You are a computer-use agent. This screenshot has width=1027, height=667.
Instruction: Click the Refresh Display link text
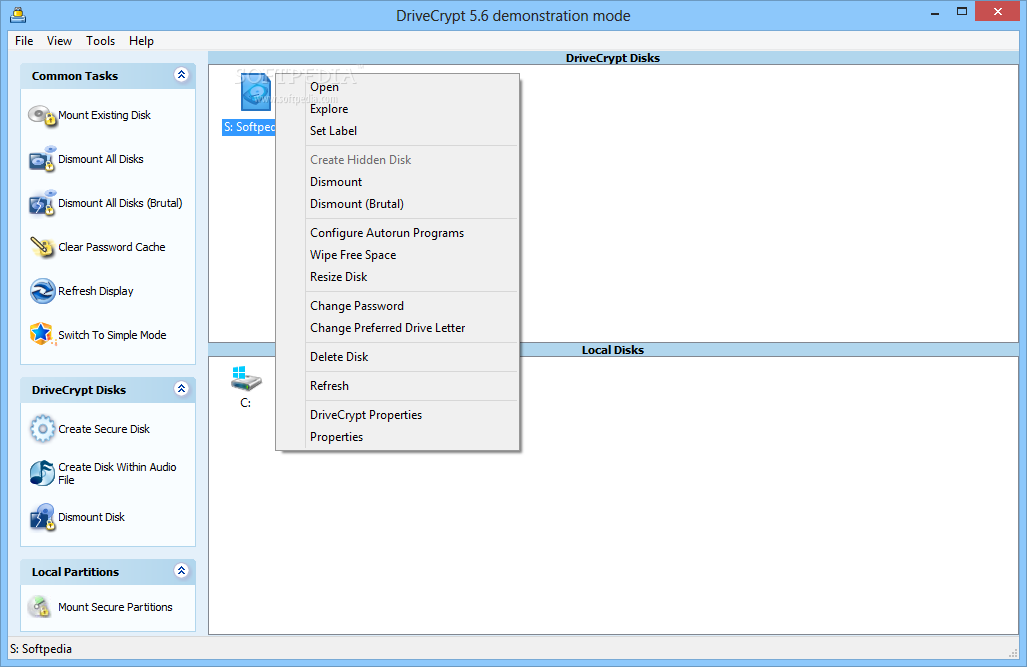point(96,291)
